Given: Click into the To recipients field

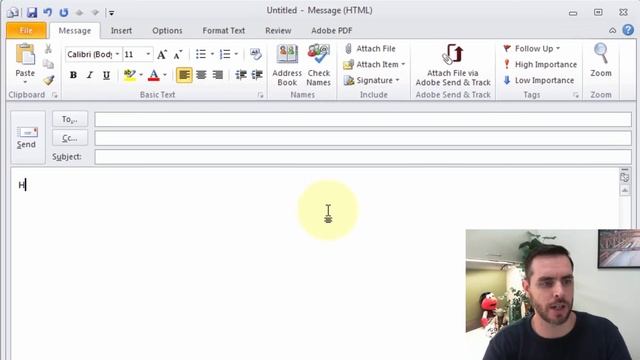Looking at the screenshot, I should pyautogui.click(x=363, y=119).
